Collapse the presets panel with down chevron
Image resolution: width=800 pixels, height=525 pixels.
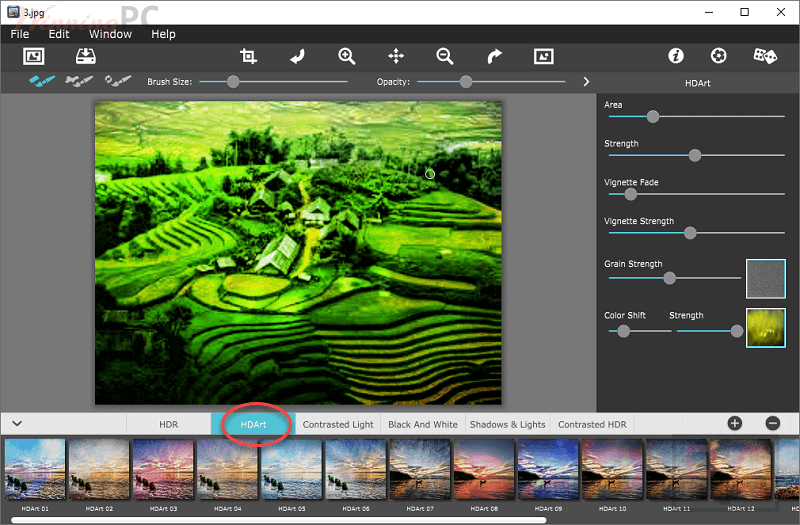[17, 423]
